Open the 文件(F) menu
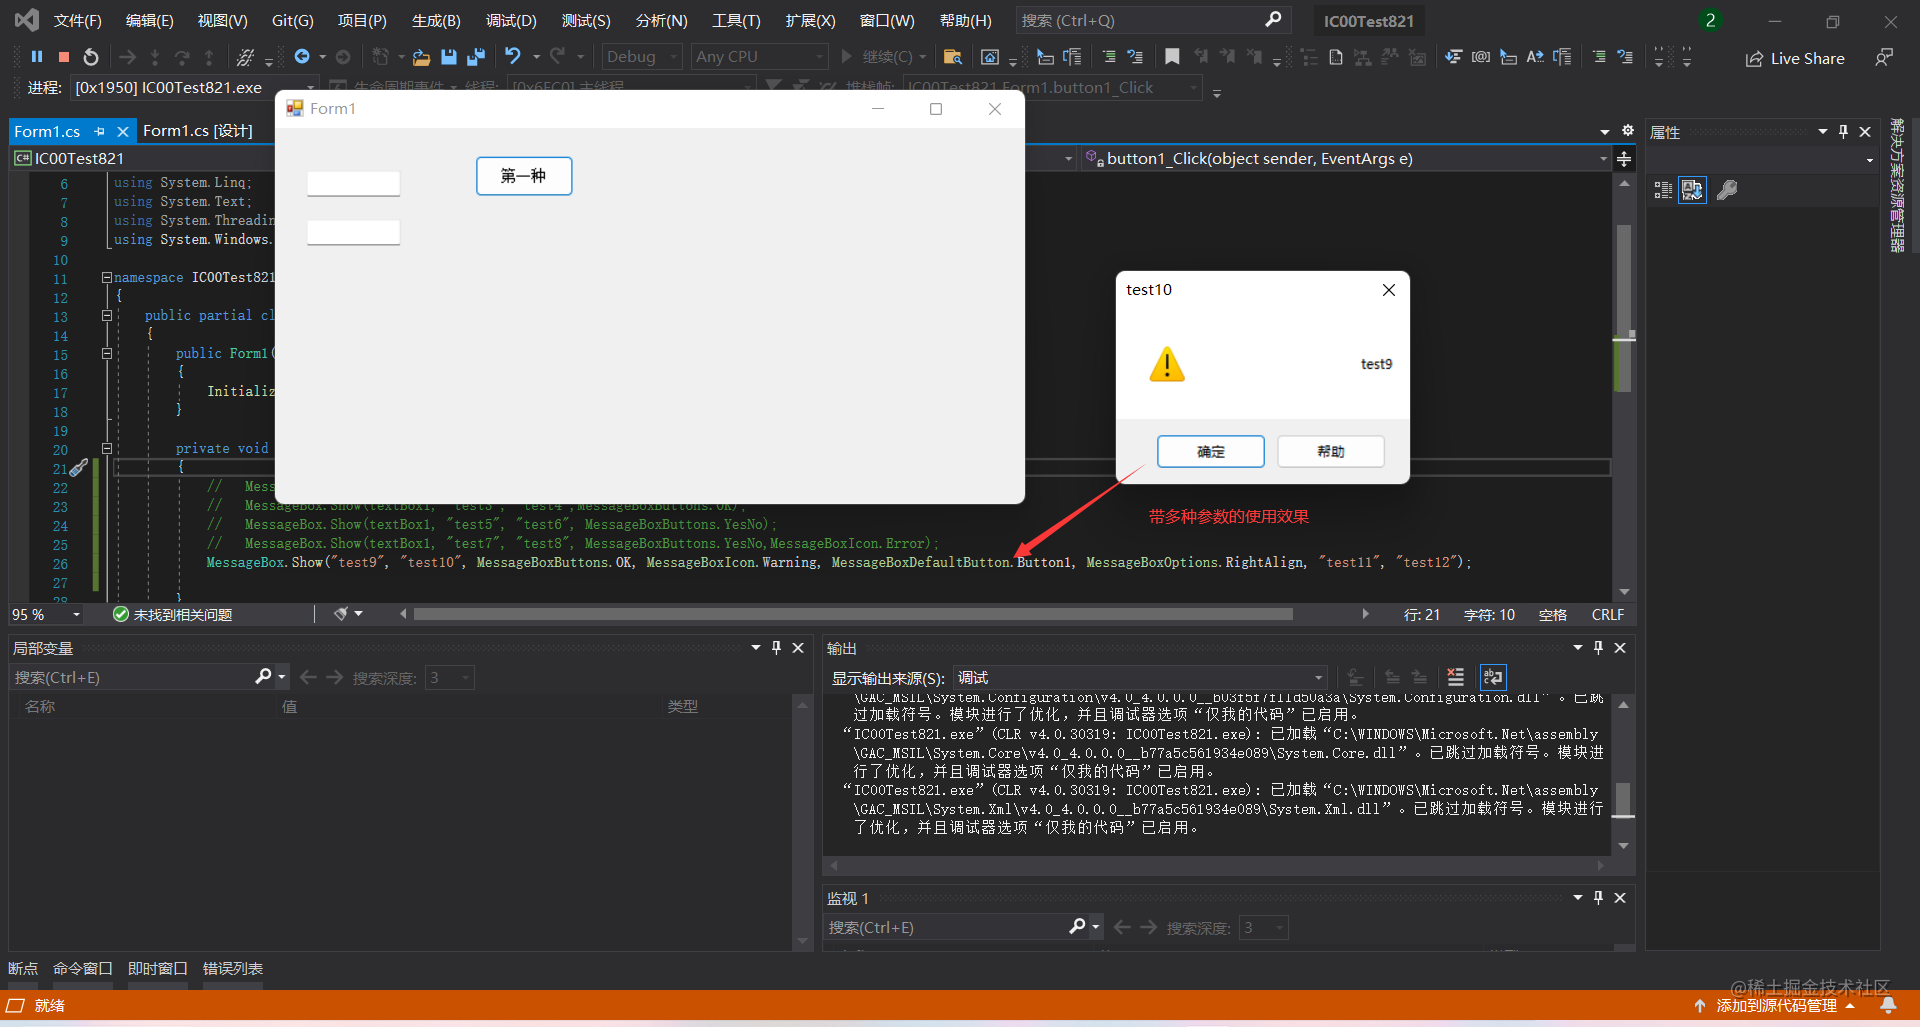The height and width of the screenshot is (1027, 1920). click(78, 21)
